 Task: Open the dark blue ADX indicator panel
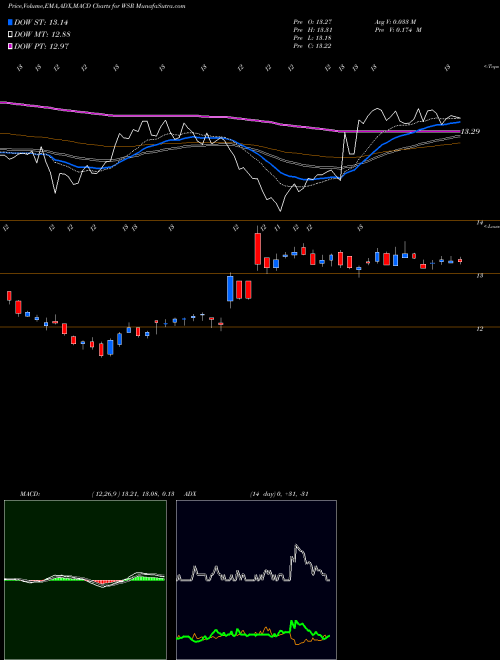pyautogui.click(x=256, y=580)
